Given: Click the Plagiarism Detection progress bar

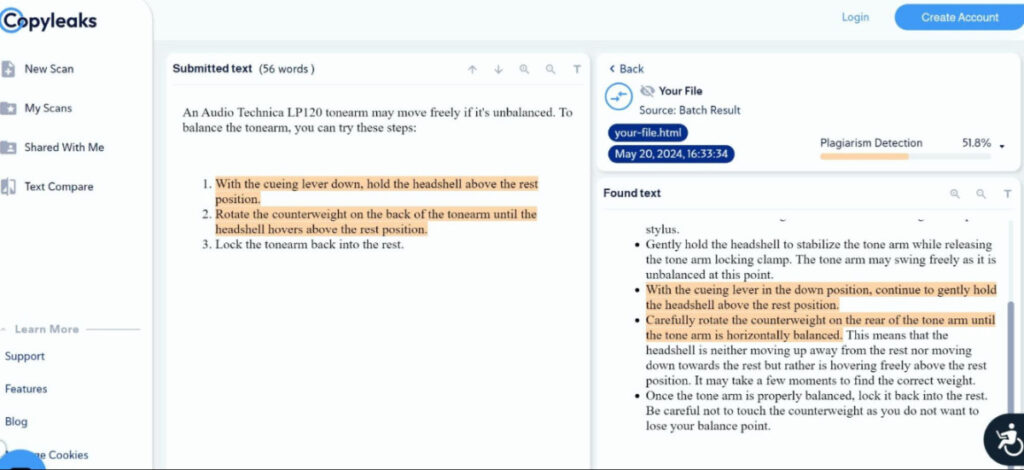Looking at the screenshot, I should (905, 157).
